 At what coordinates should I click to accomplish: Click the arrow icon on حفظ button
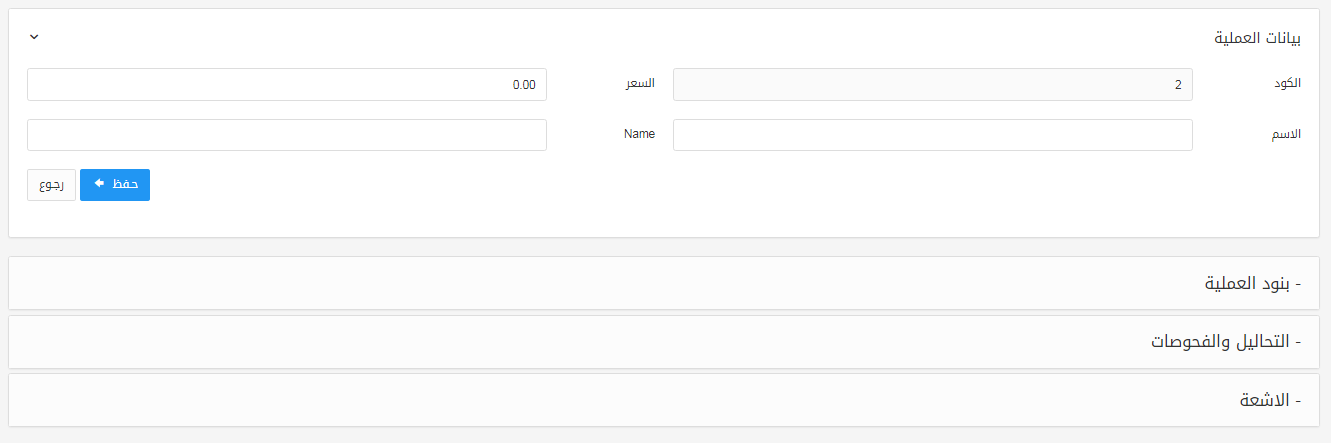pyautogui.click(x=99, y=184)
